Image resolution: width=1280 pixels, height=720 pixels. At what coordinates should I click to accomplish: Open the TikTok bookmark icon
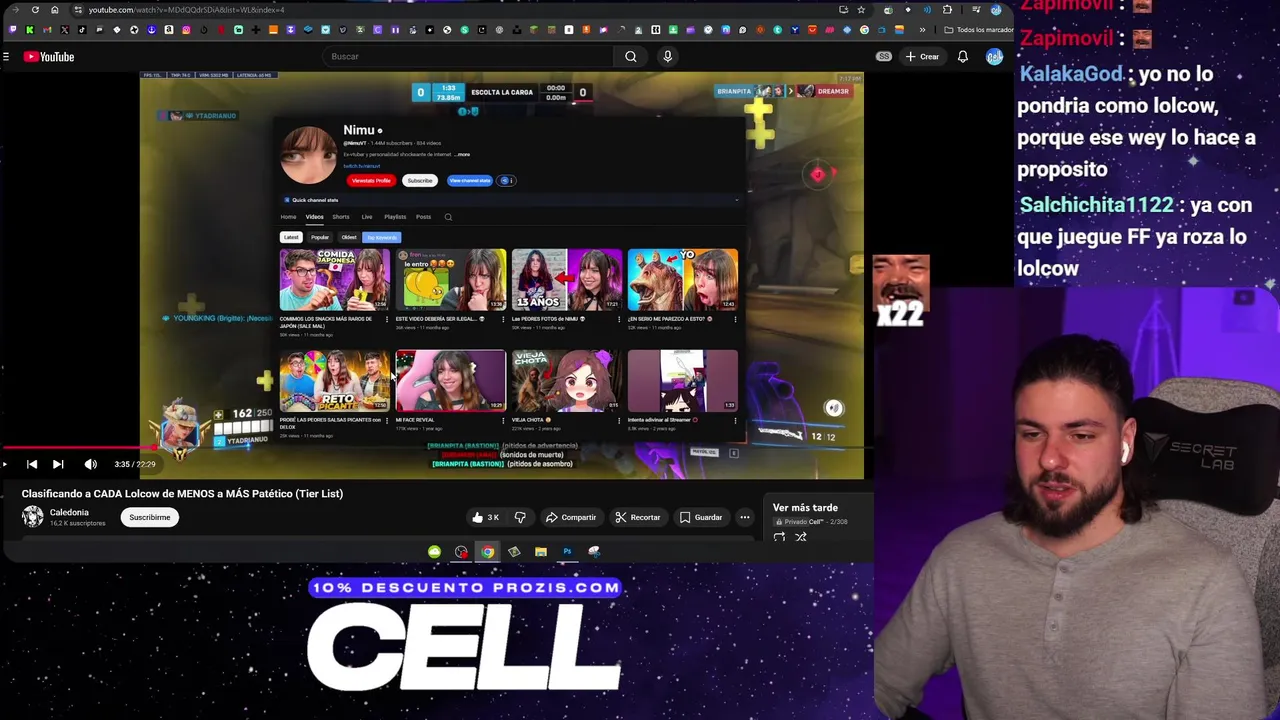coord(82,30)
